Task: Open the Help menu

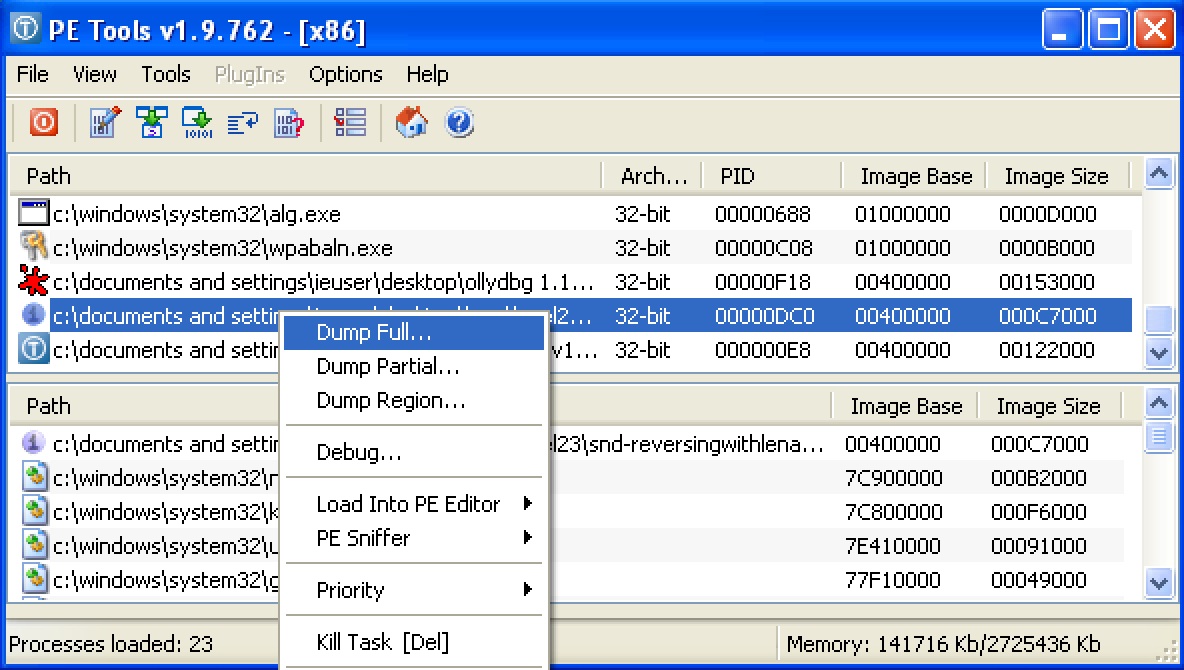Action: (x=427, y=74)
